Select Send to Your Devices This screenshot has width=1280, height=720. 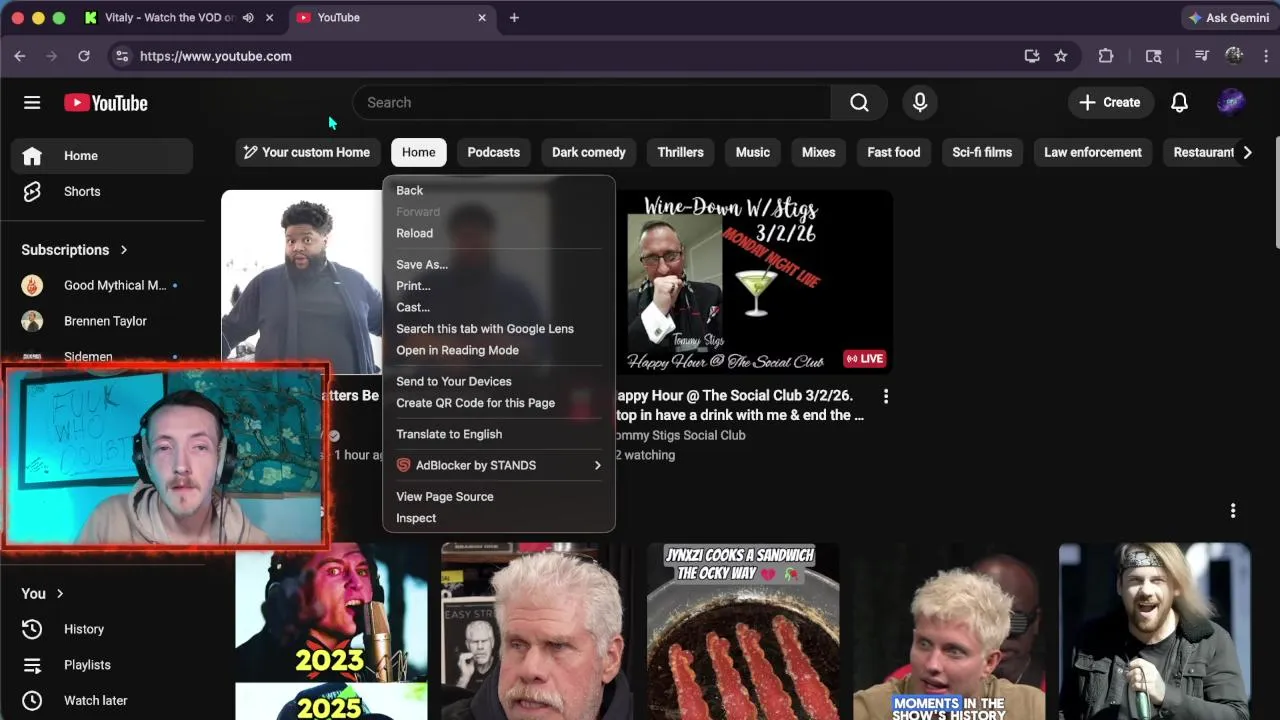[x=499, y=381]
